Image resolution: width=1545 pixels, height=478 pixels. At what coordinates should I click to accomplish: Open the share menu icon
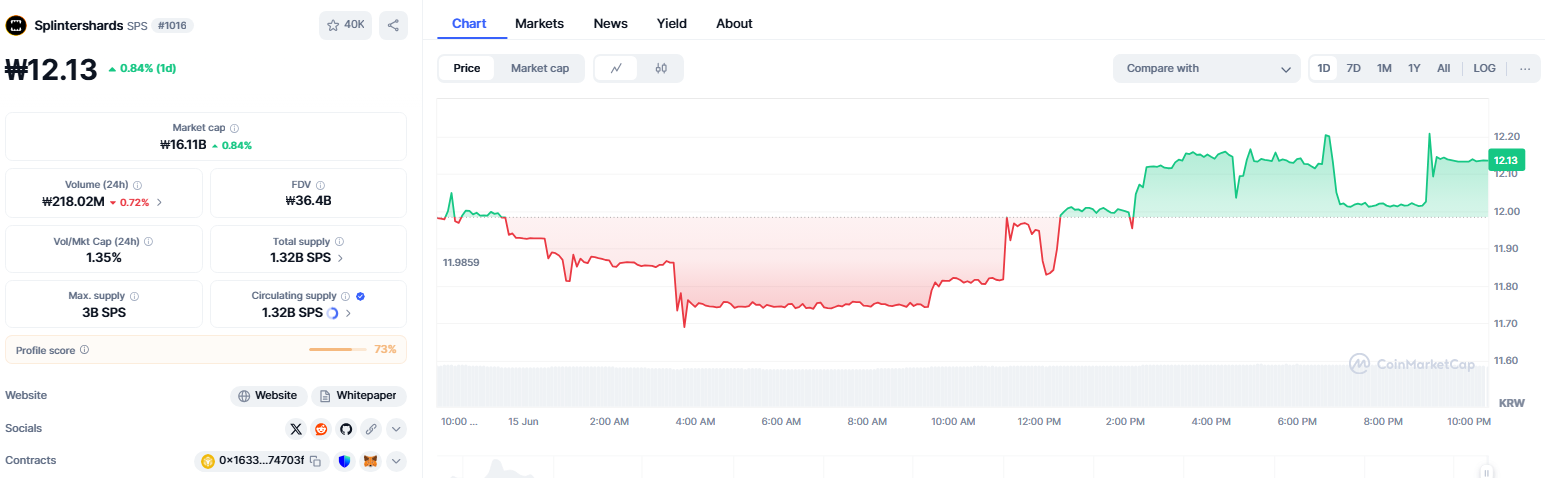coord(393,25)
